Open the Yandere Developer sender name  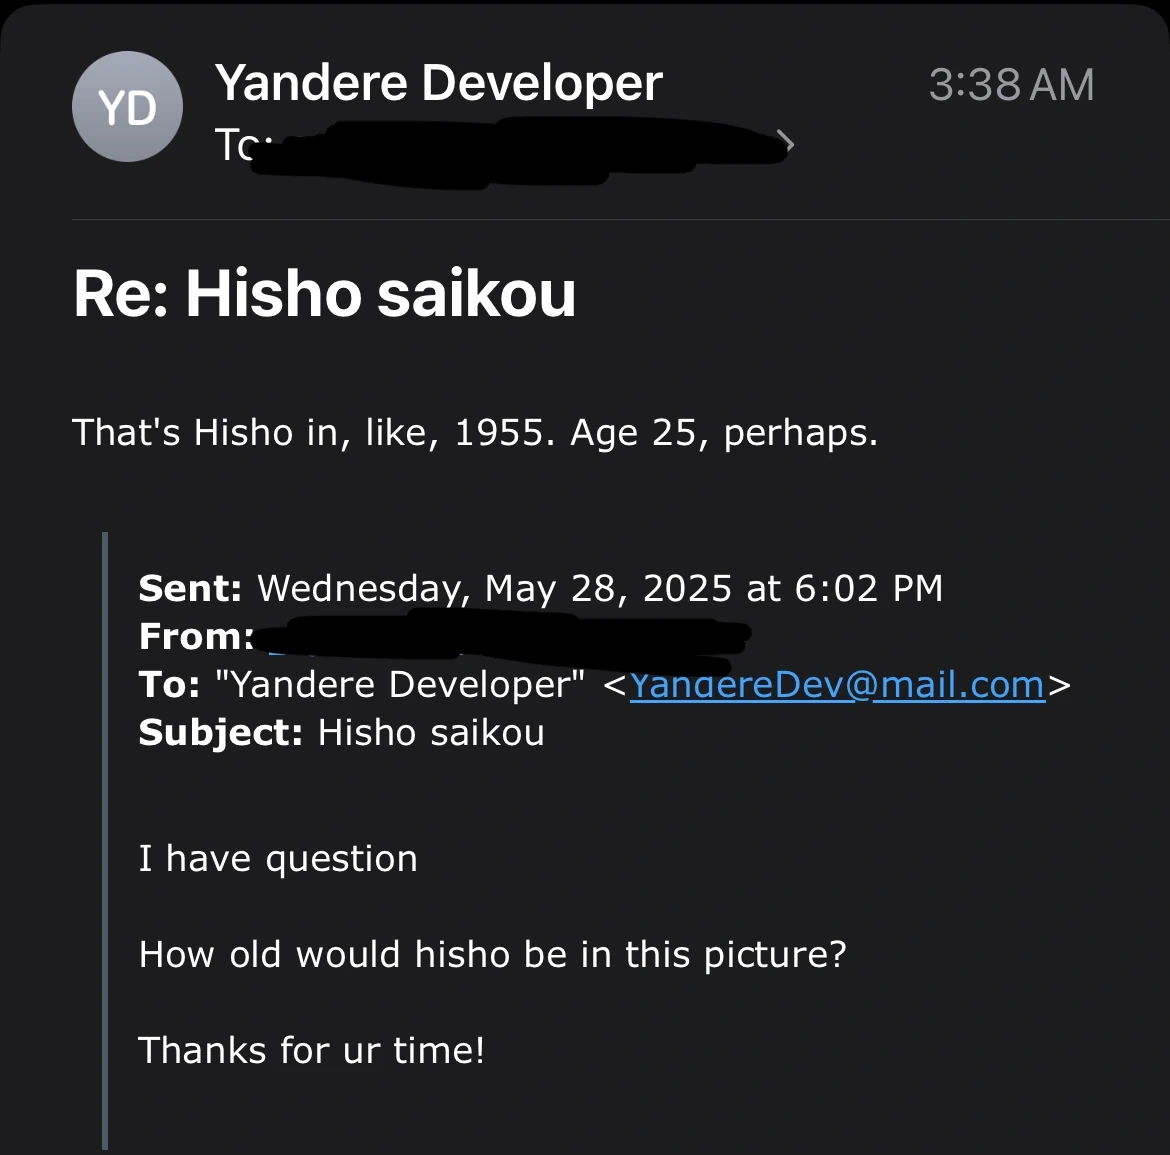coord(438,83)
